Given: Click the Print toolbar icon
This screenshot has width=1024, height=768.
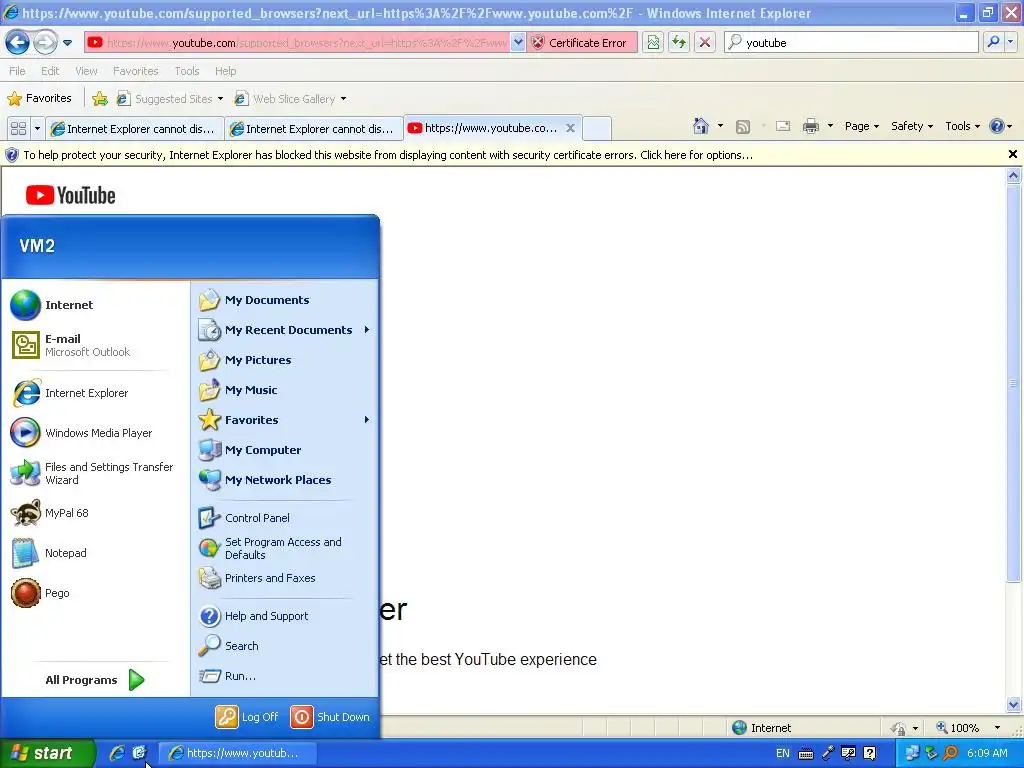Looking at the screenshot, I should 810,126.
